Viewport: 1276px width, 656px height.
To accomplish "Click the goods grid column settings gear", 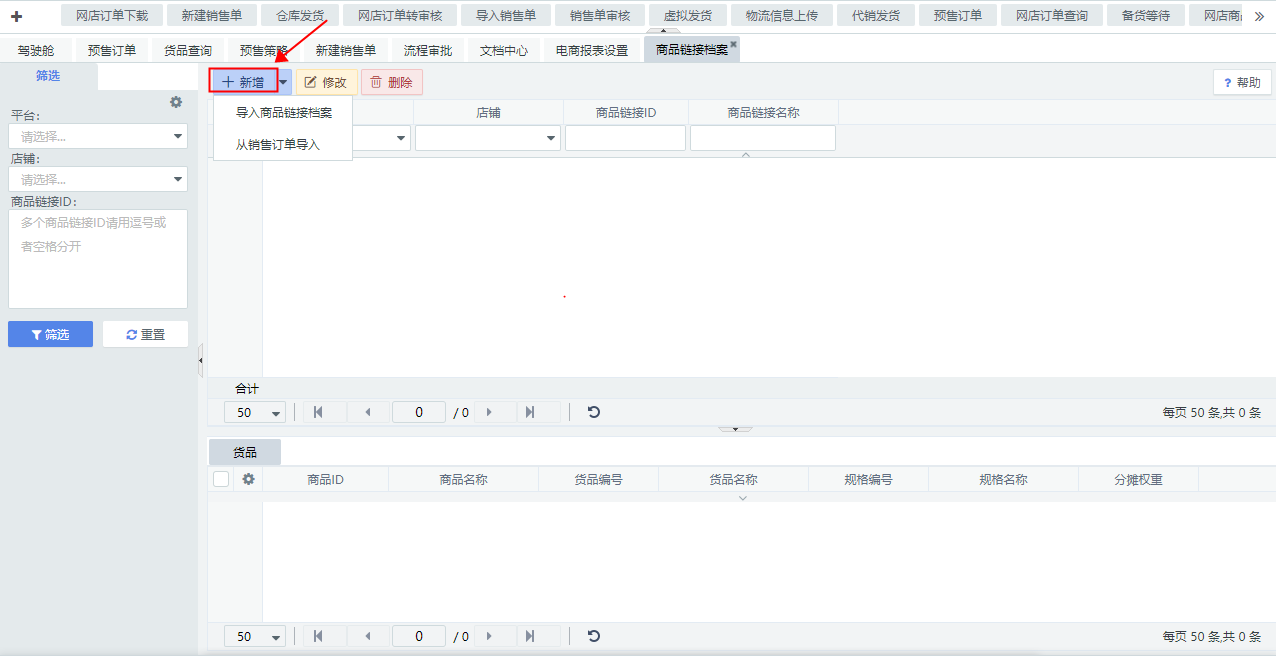I will [248, 479].
